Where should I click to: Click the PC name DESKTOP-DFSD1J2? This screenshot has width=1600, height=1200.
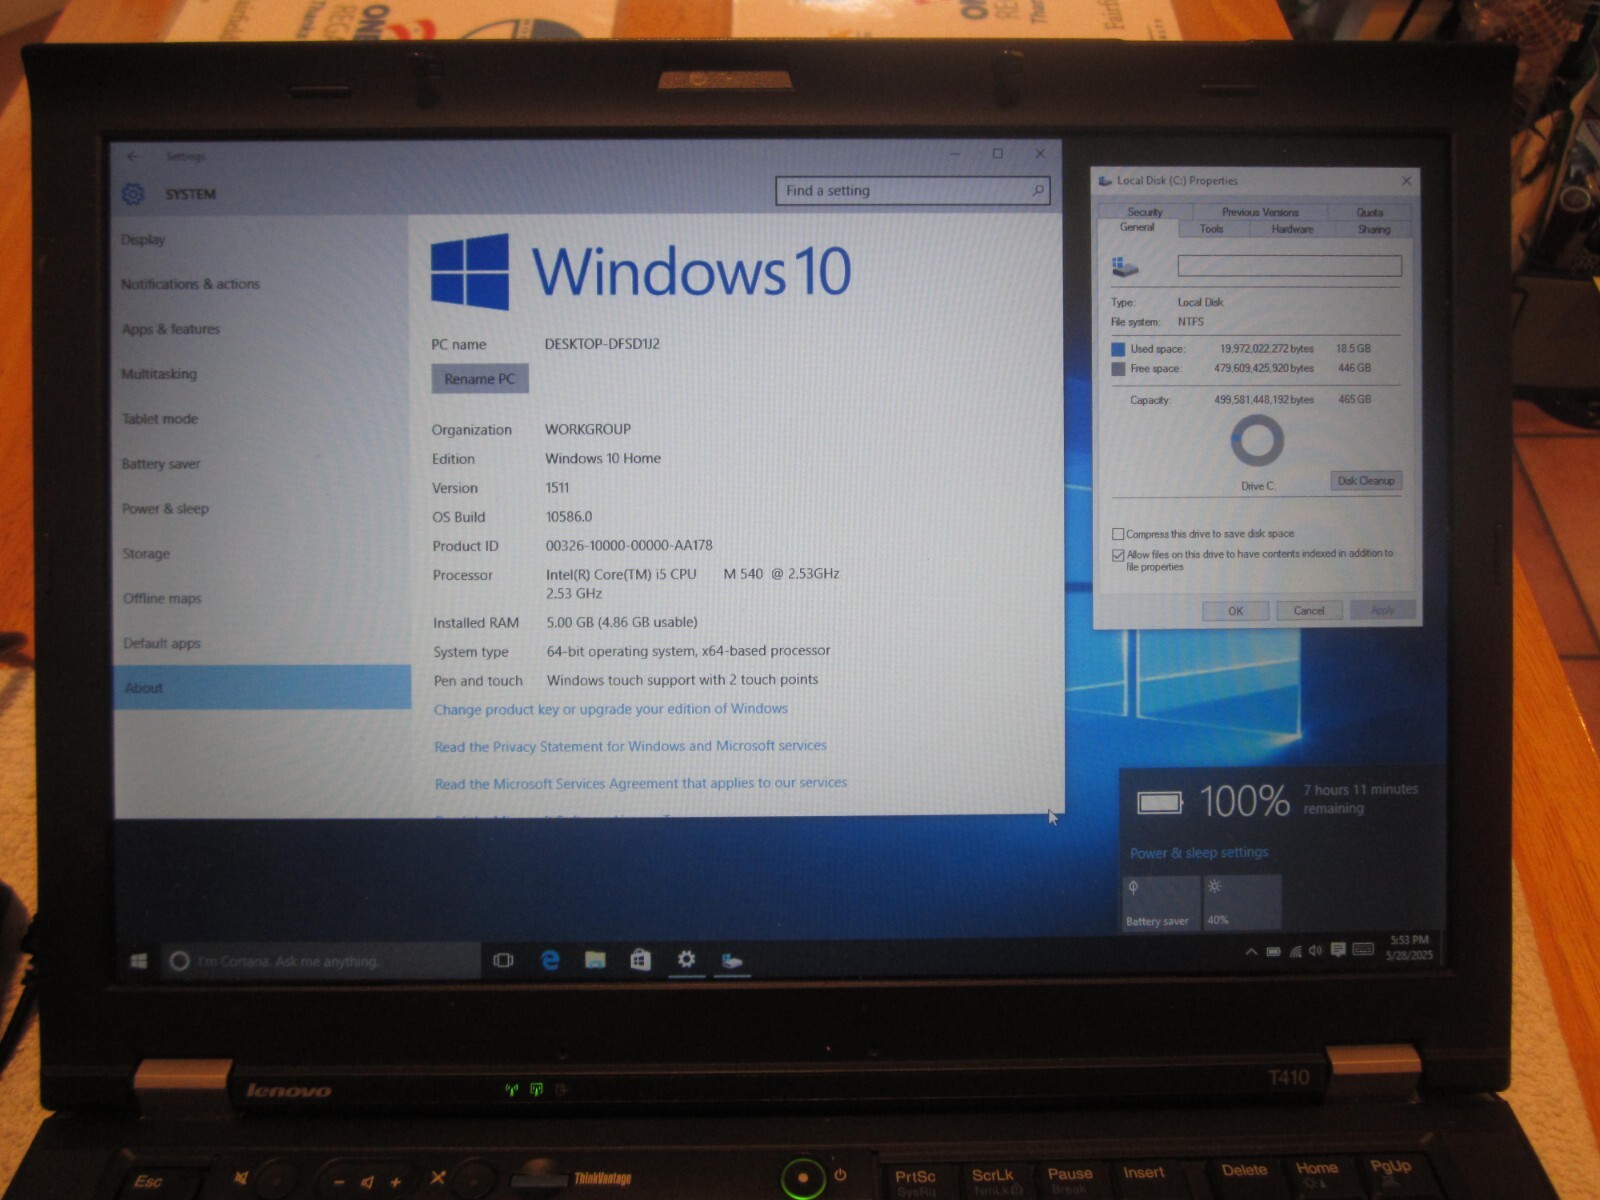602,344
